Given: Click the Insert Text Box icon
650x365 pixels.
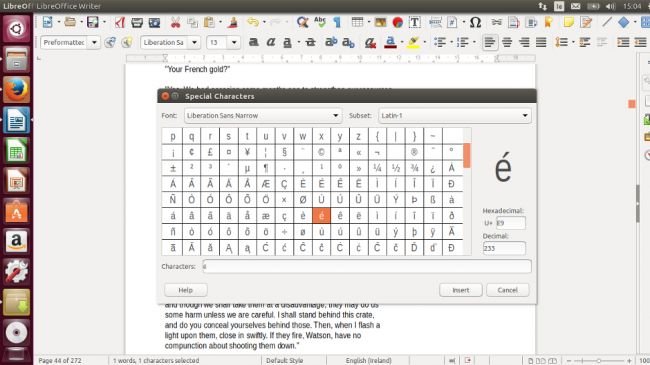Looking at the screenshot, I should pyautogui.click(x=415, y=22).
